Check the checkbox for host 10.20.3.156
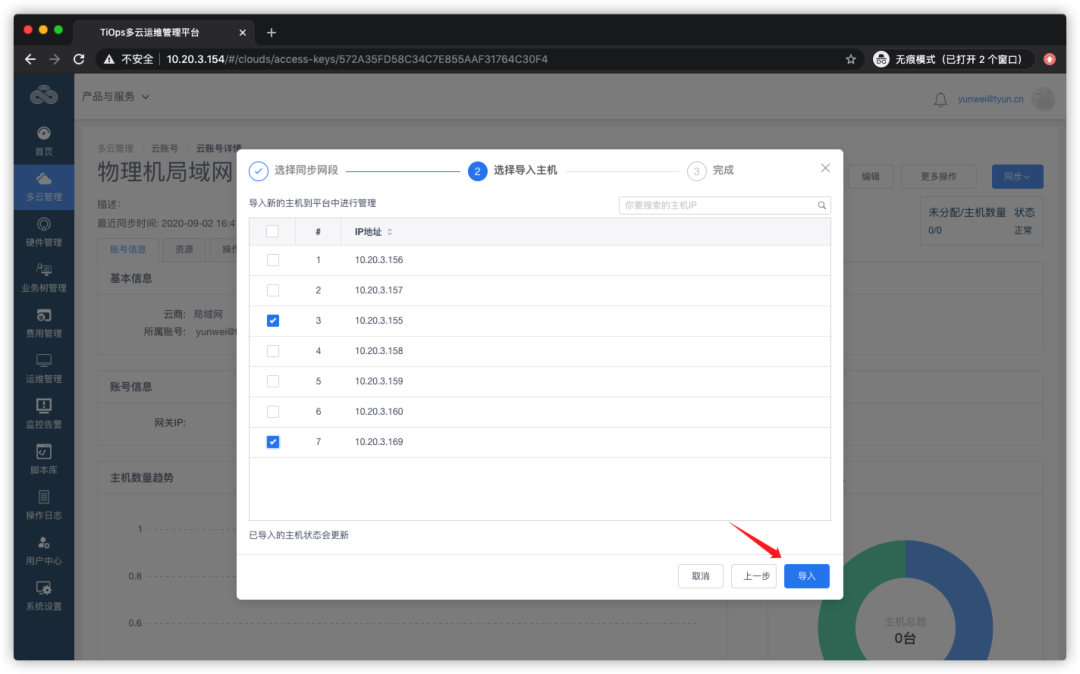1080x674 pixels. pos(272,259)
